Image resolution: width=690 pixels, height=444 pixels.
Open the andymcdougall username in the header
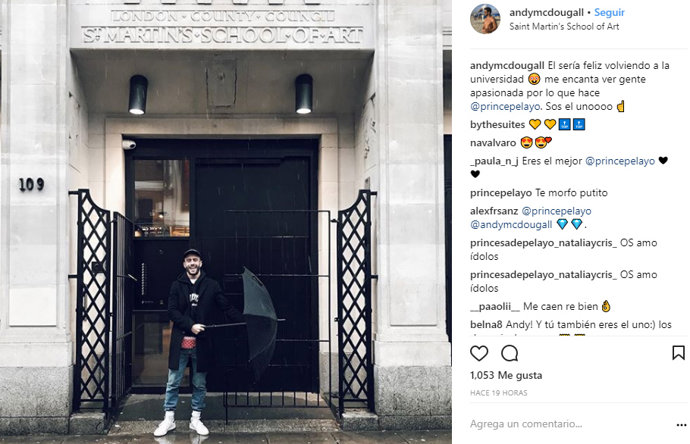point(547,12)
